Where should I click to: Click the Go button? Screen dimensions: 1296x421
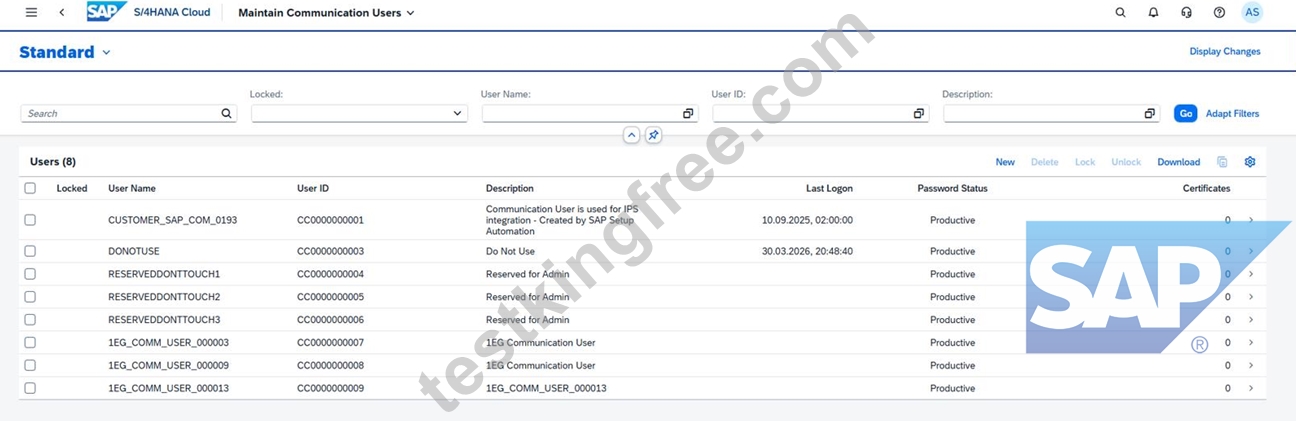tap(1185, 114)
